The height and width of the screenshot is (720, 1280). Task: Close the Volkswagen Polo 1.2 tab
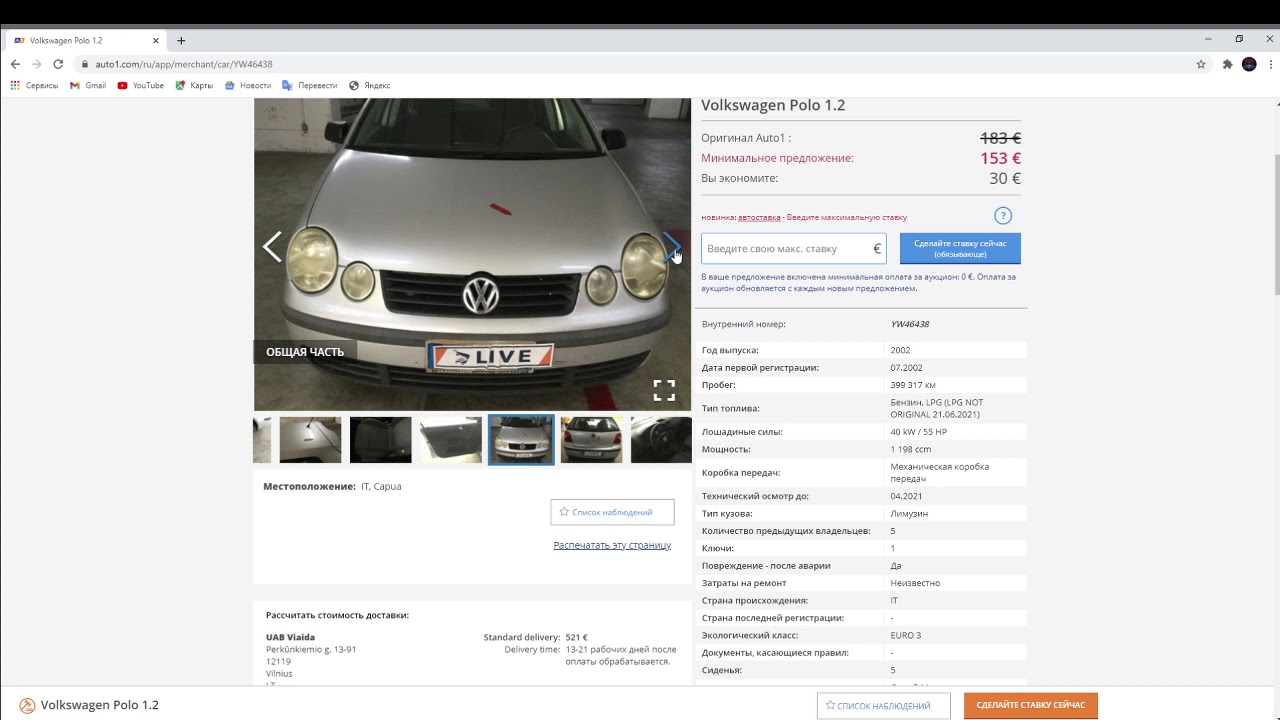[156, 40]
